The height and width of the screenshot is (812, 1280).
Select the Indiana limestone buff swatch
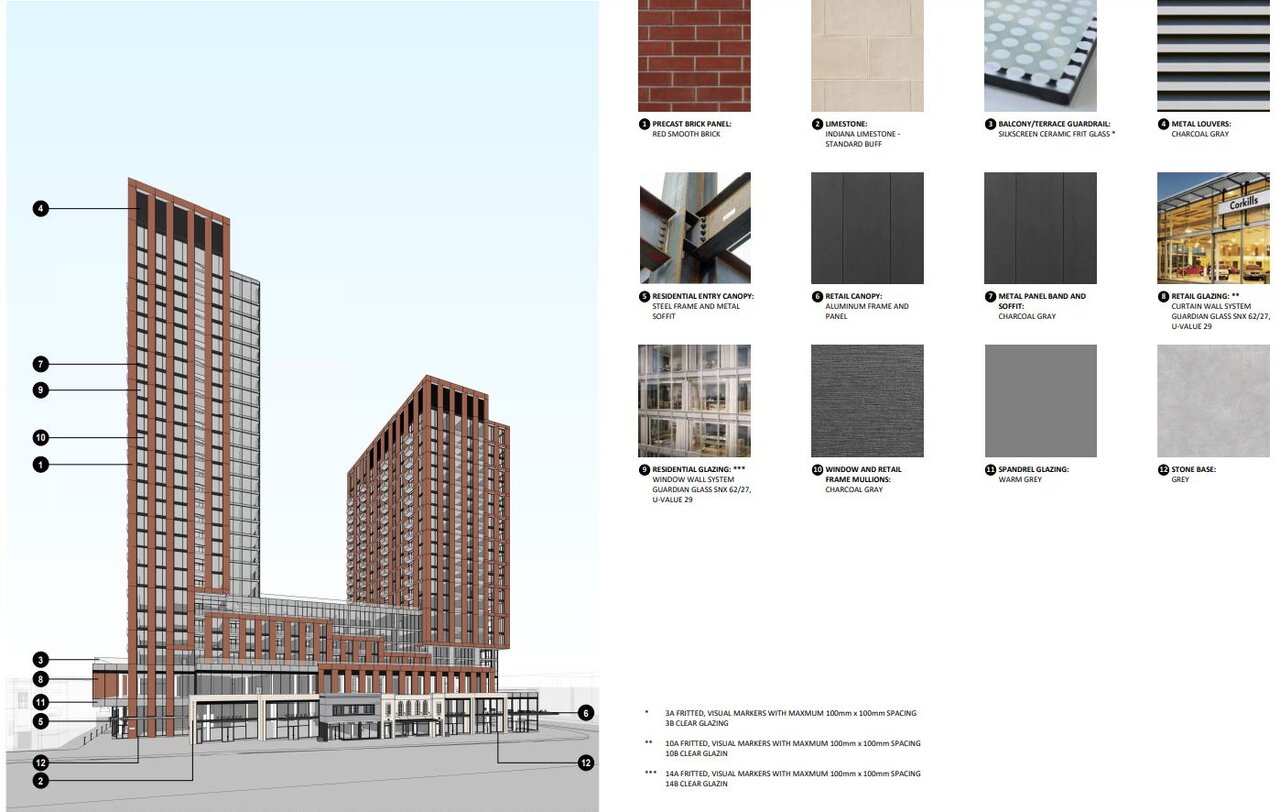click(x=867, y=55)
